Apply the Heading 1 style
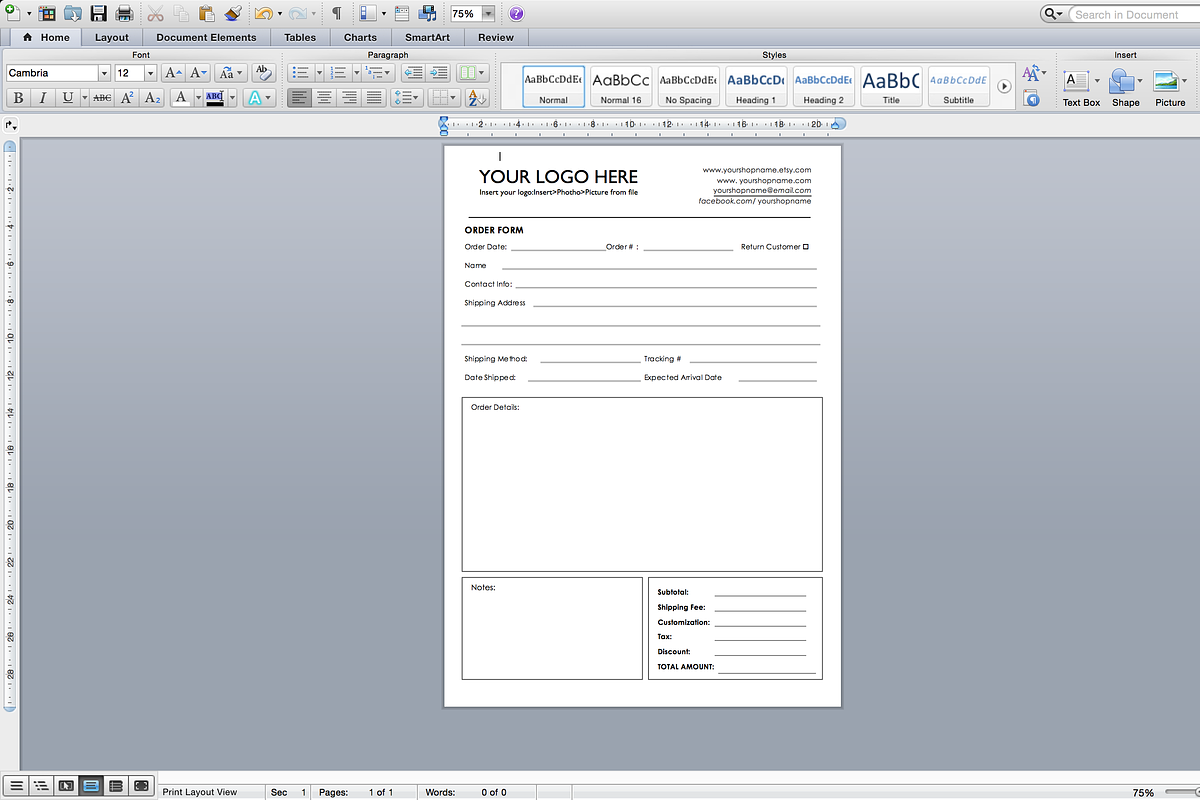 [756, 86]
